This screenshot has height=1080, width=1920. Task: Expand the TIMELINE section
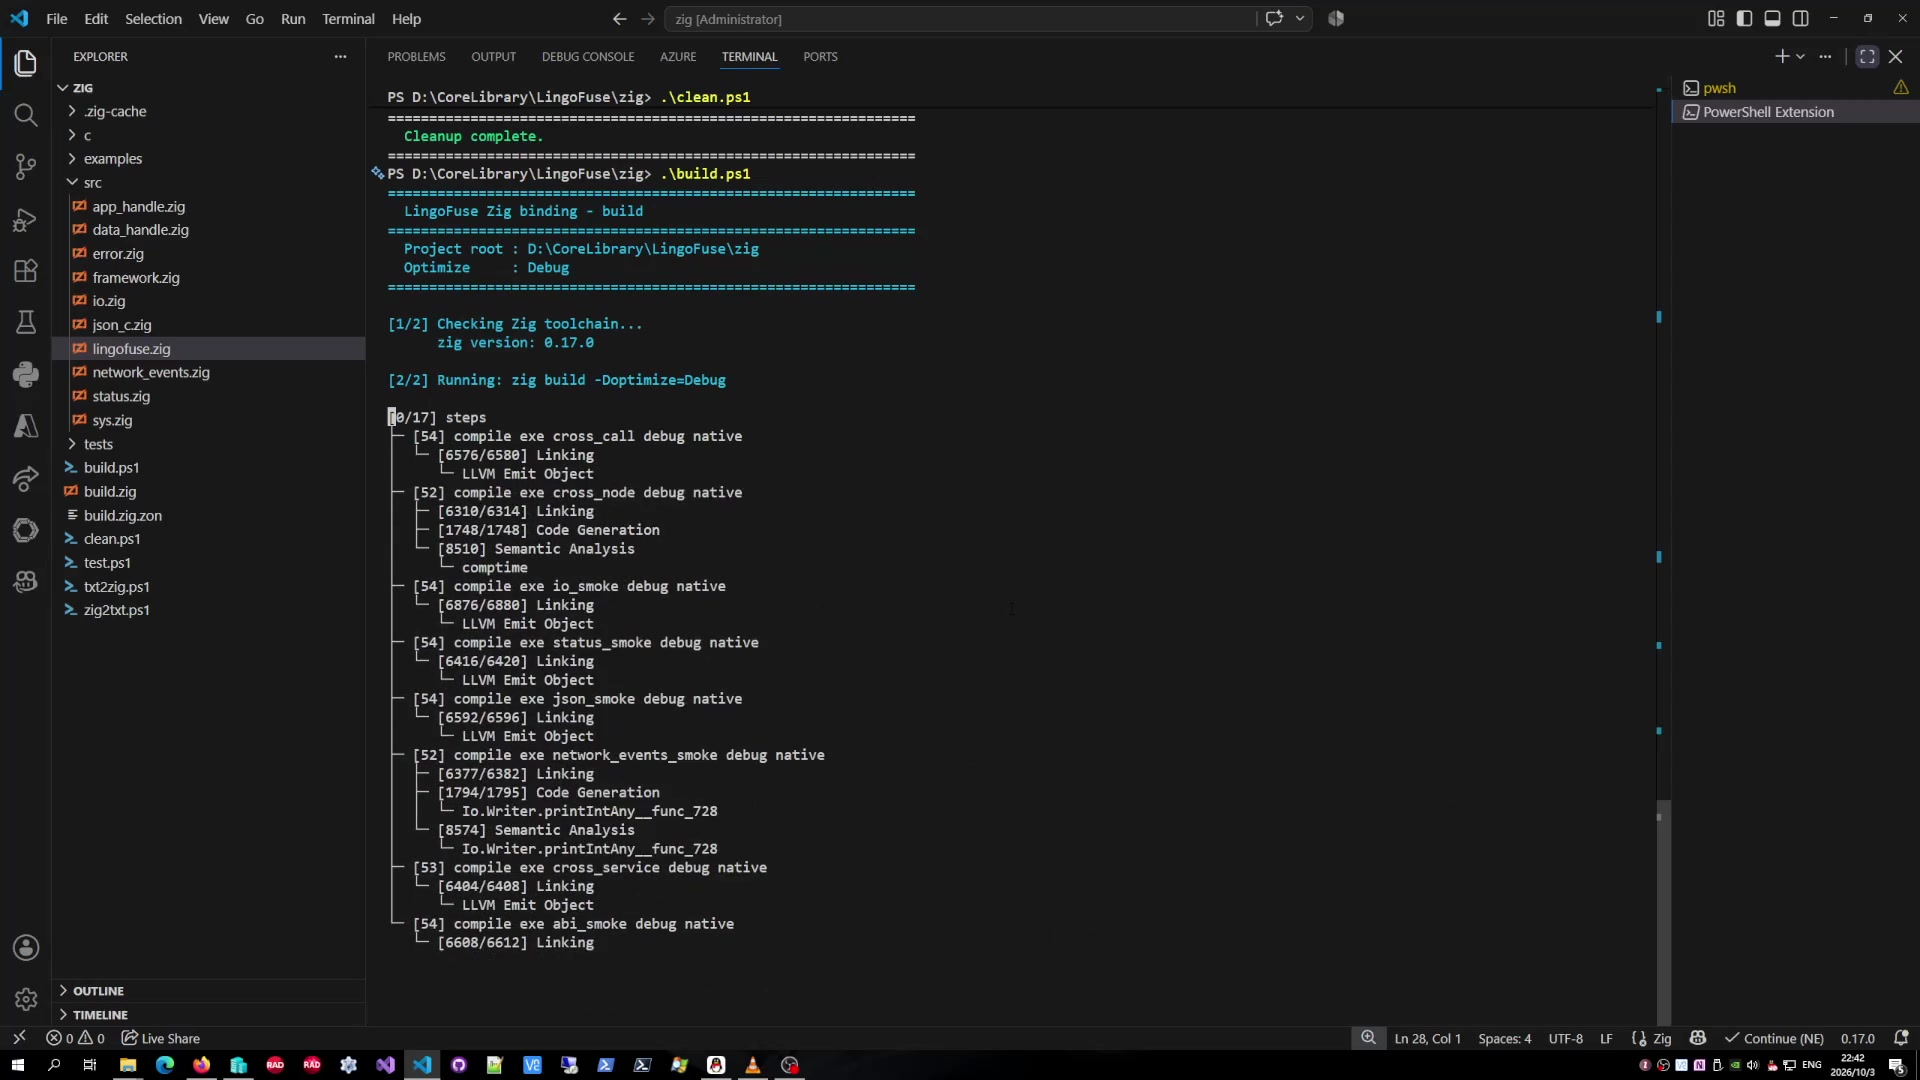point(208,1014)
